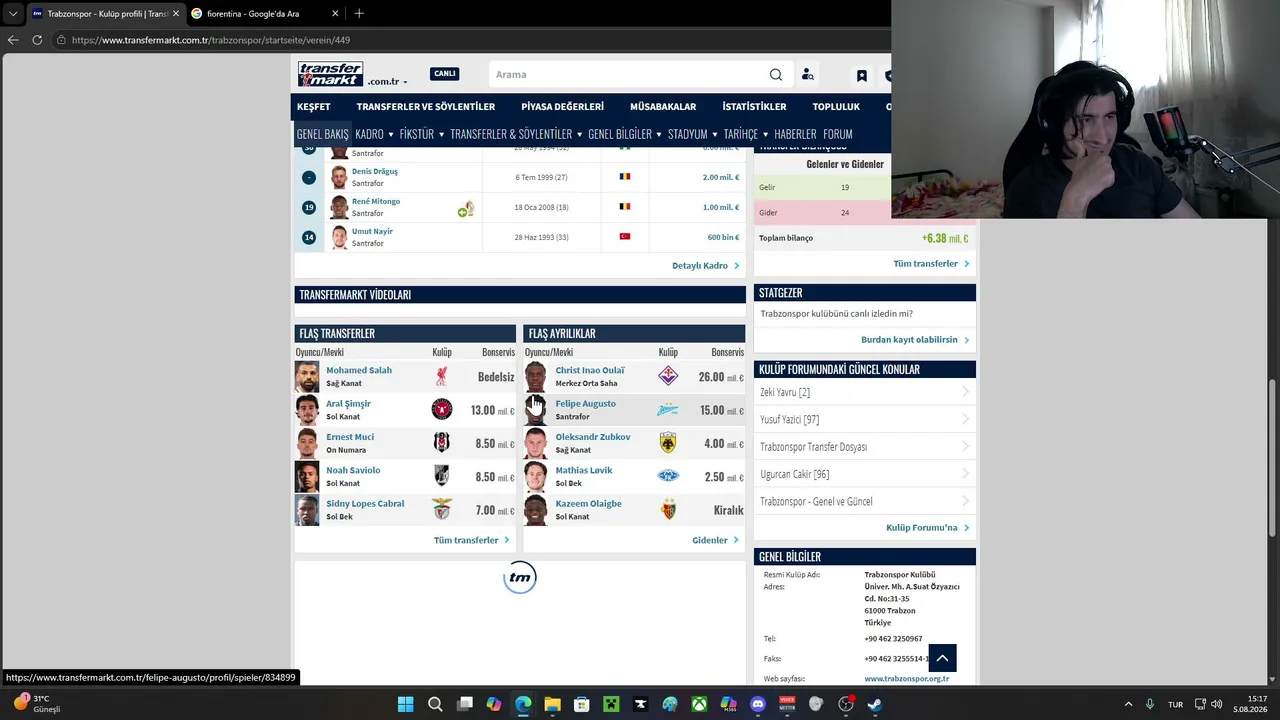Open the İSTATİSTİKLER menu
The width and height of the screenshot is (1280, 720).
pyautogui.click(x=754, y=107)
